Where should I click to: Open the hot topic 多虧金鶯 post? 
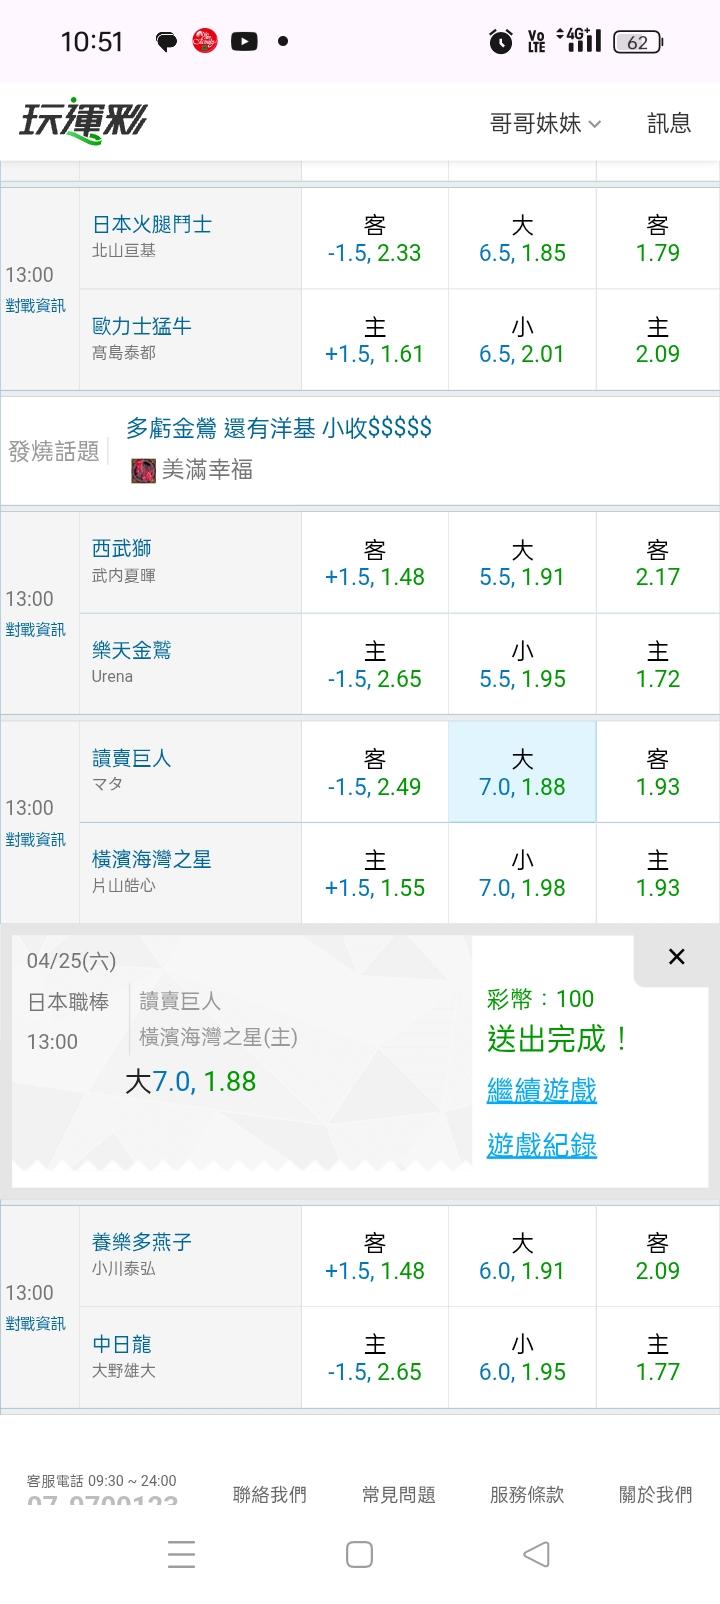pyautogui.click(x=279, y=428)
